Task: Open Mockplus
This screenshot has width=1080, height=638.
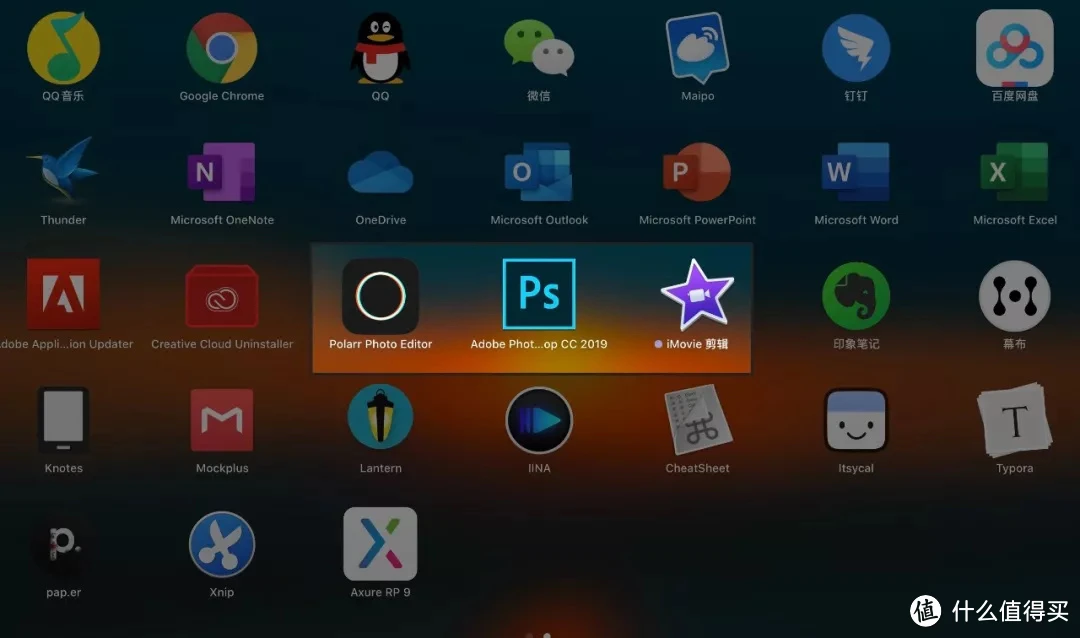Action: (222, 419)
